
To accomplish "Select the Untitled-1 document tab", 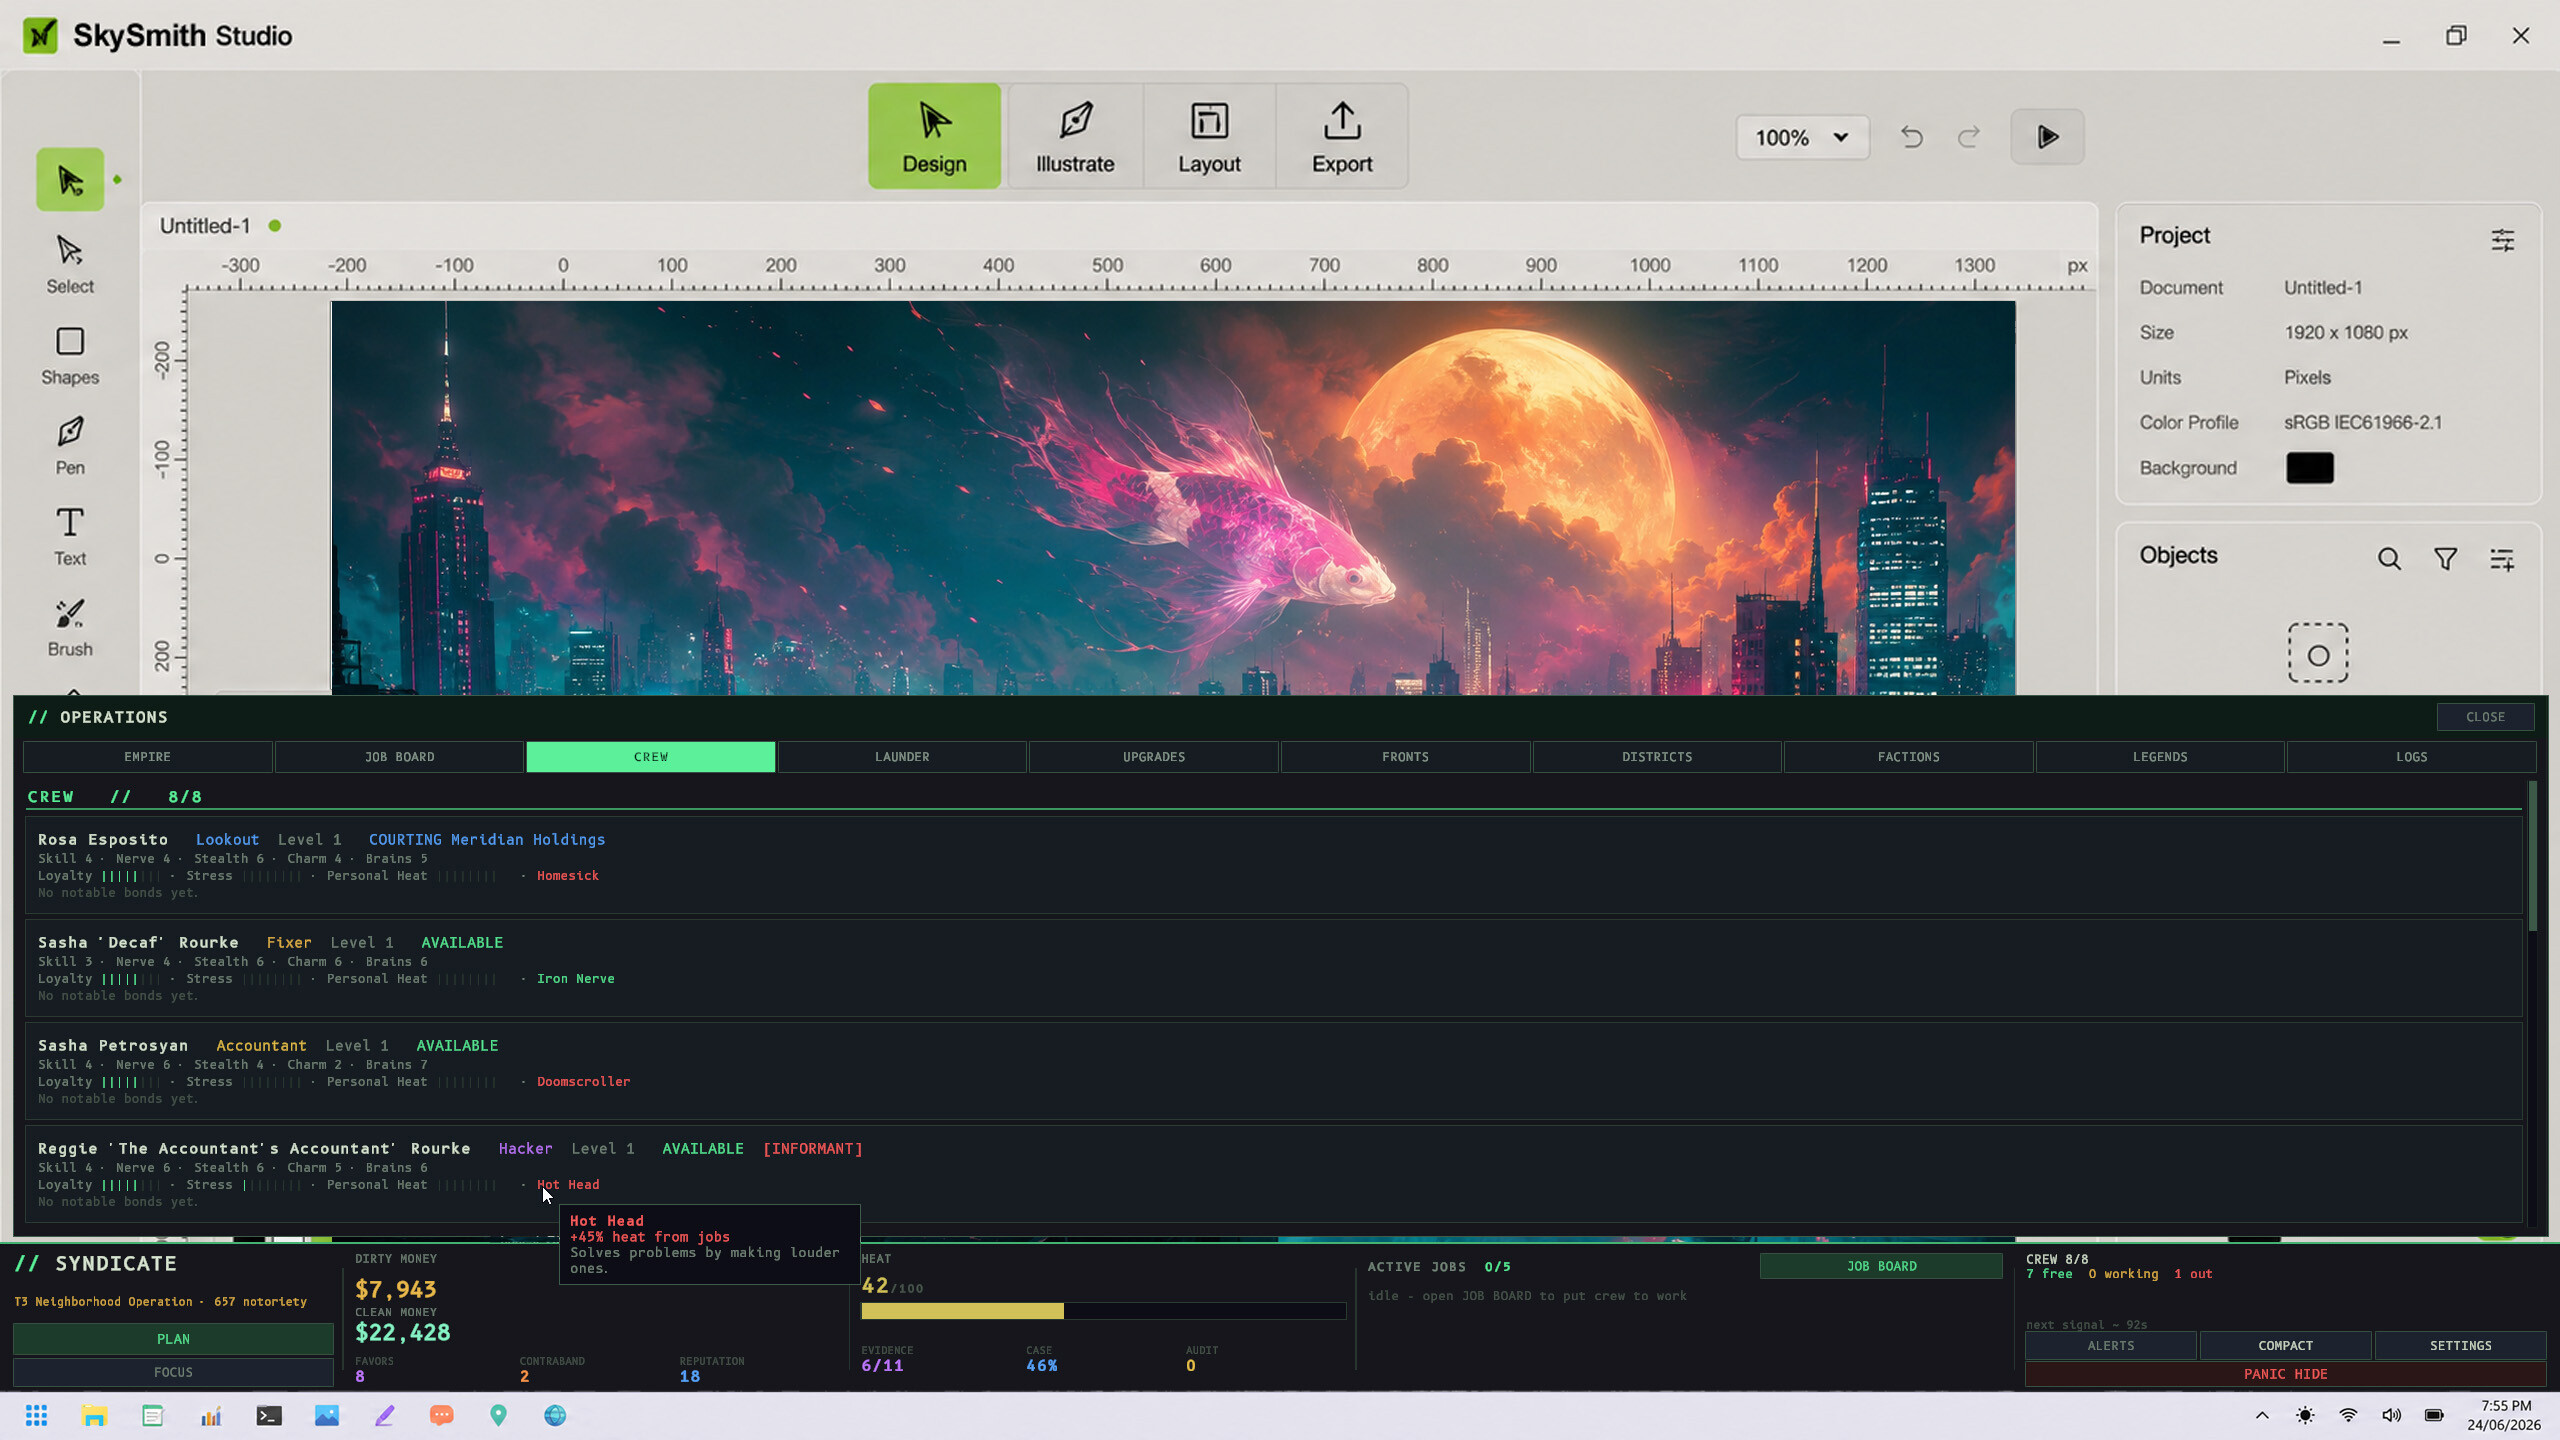I will (205, 226).
